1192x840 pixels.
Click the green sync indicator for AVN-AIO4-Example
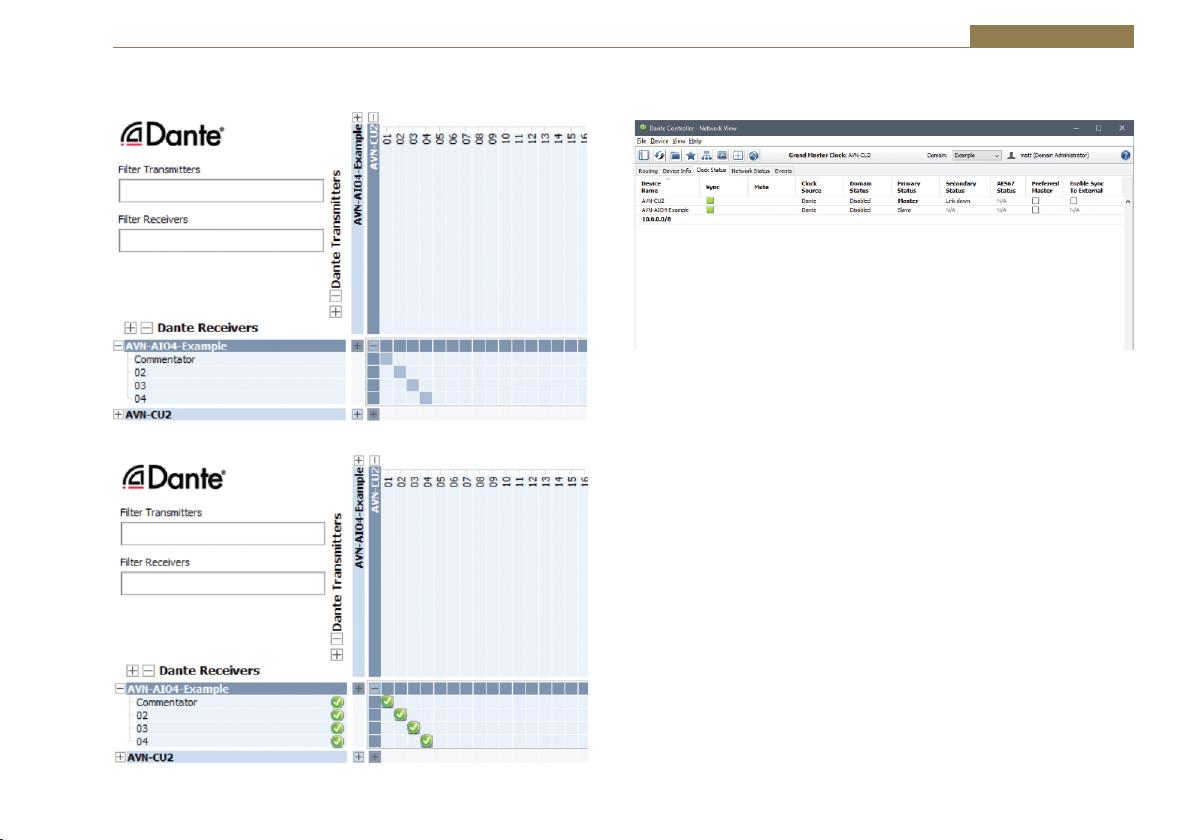pos(711,210)
